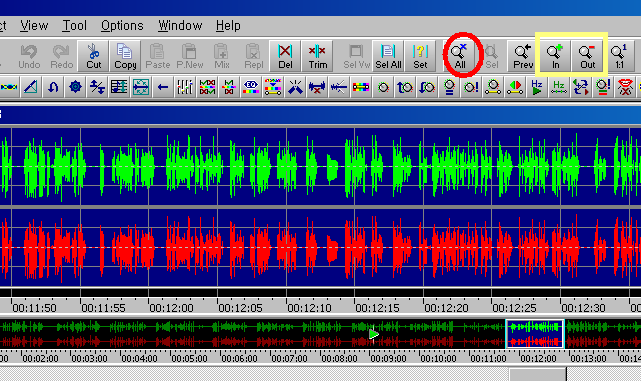Open the Pan green-red arrows icon
The height and width of the screenshot is (381, 641).
pyautogui.click(x=515, y=87)
